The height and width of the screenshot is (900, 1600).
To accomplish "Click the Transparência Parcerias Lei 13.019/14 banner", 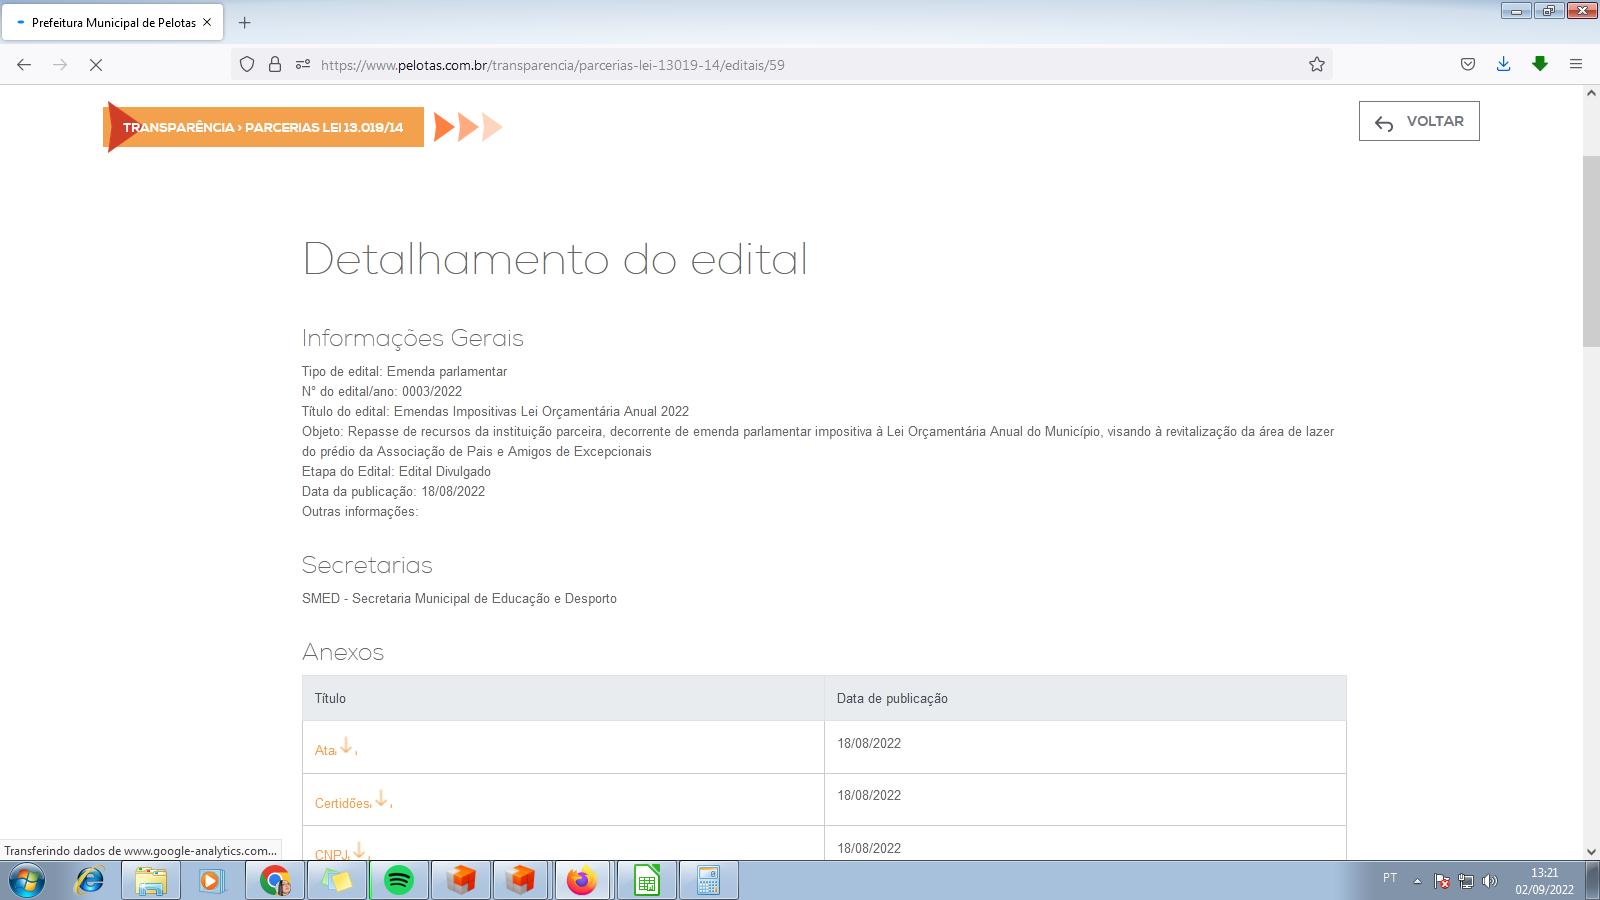I will (263, 128).
